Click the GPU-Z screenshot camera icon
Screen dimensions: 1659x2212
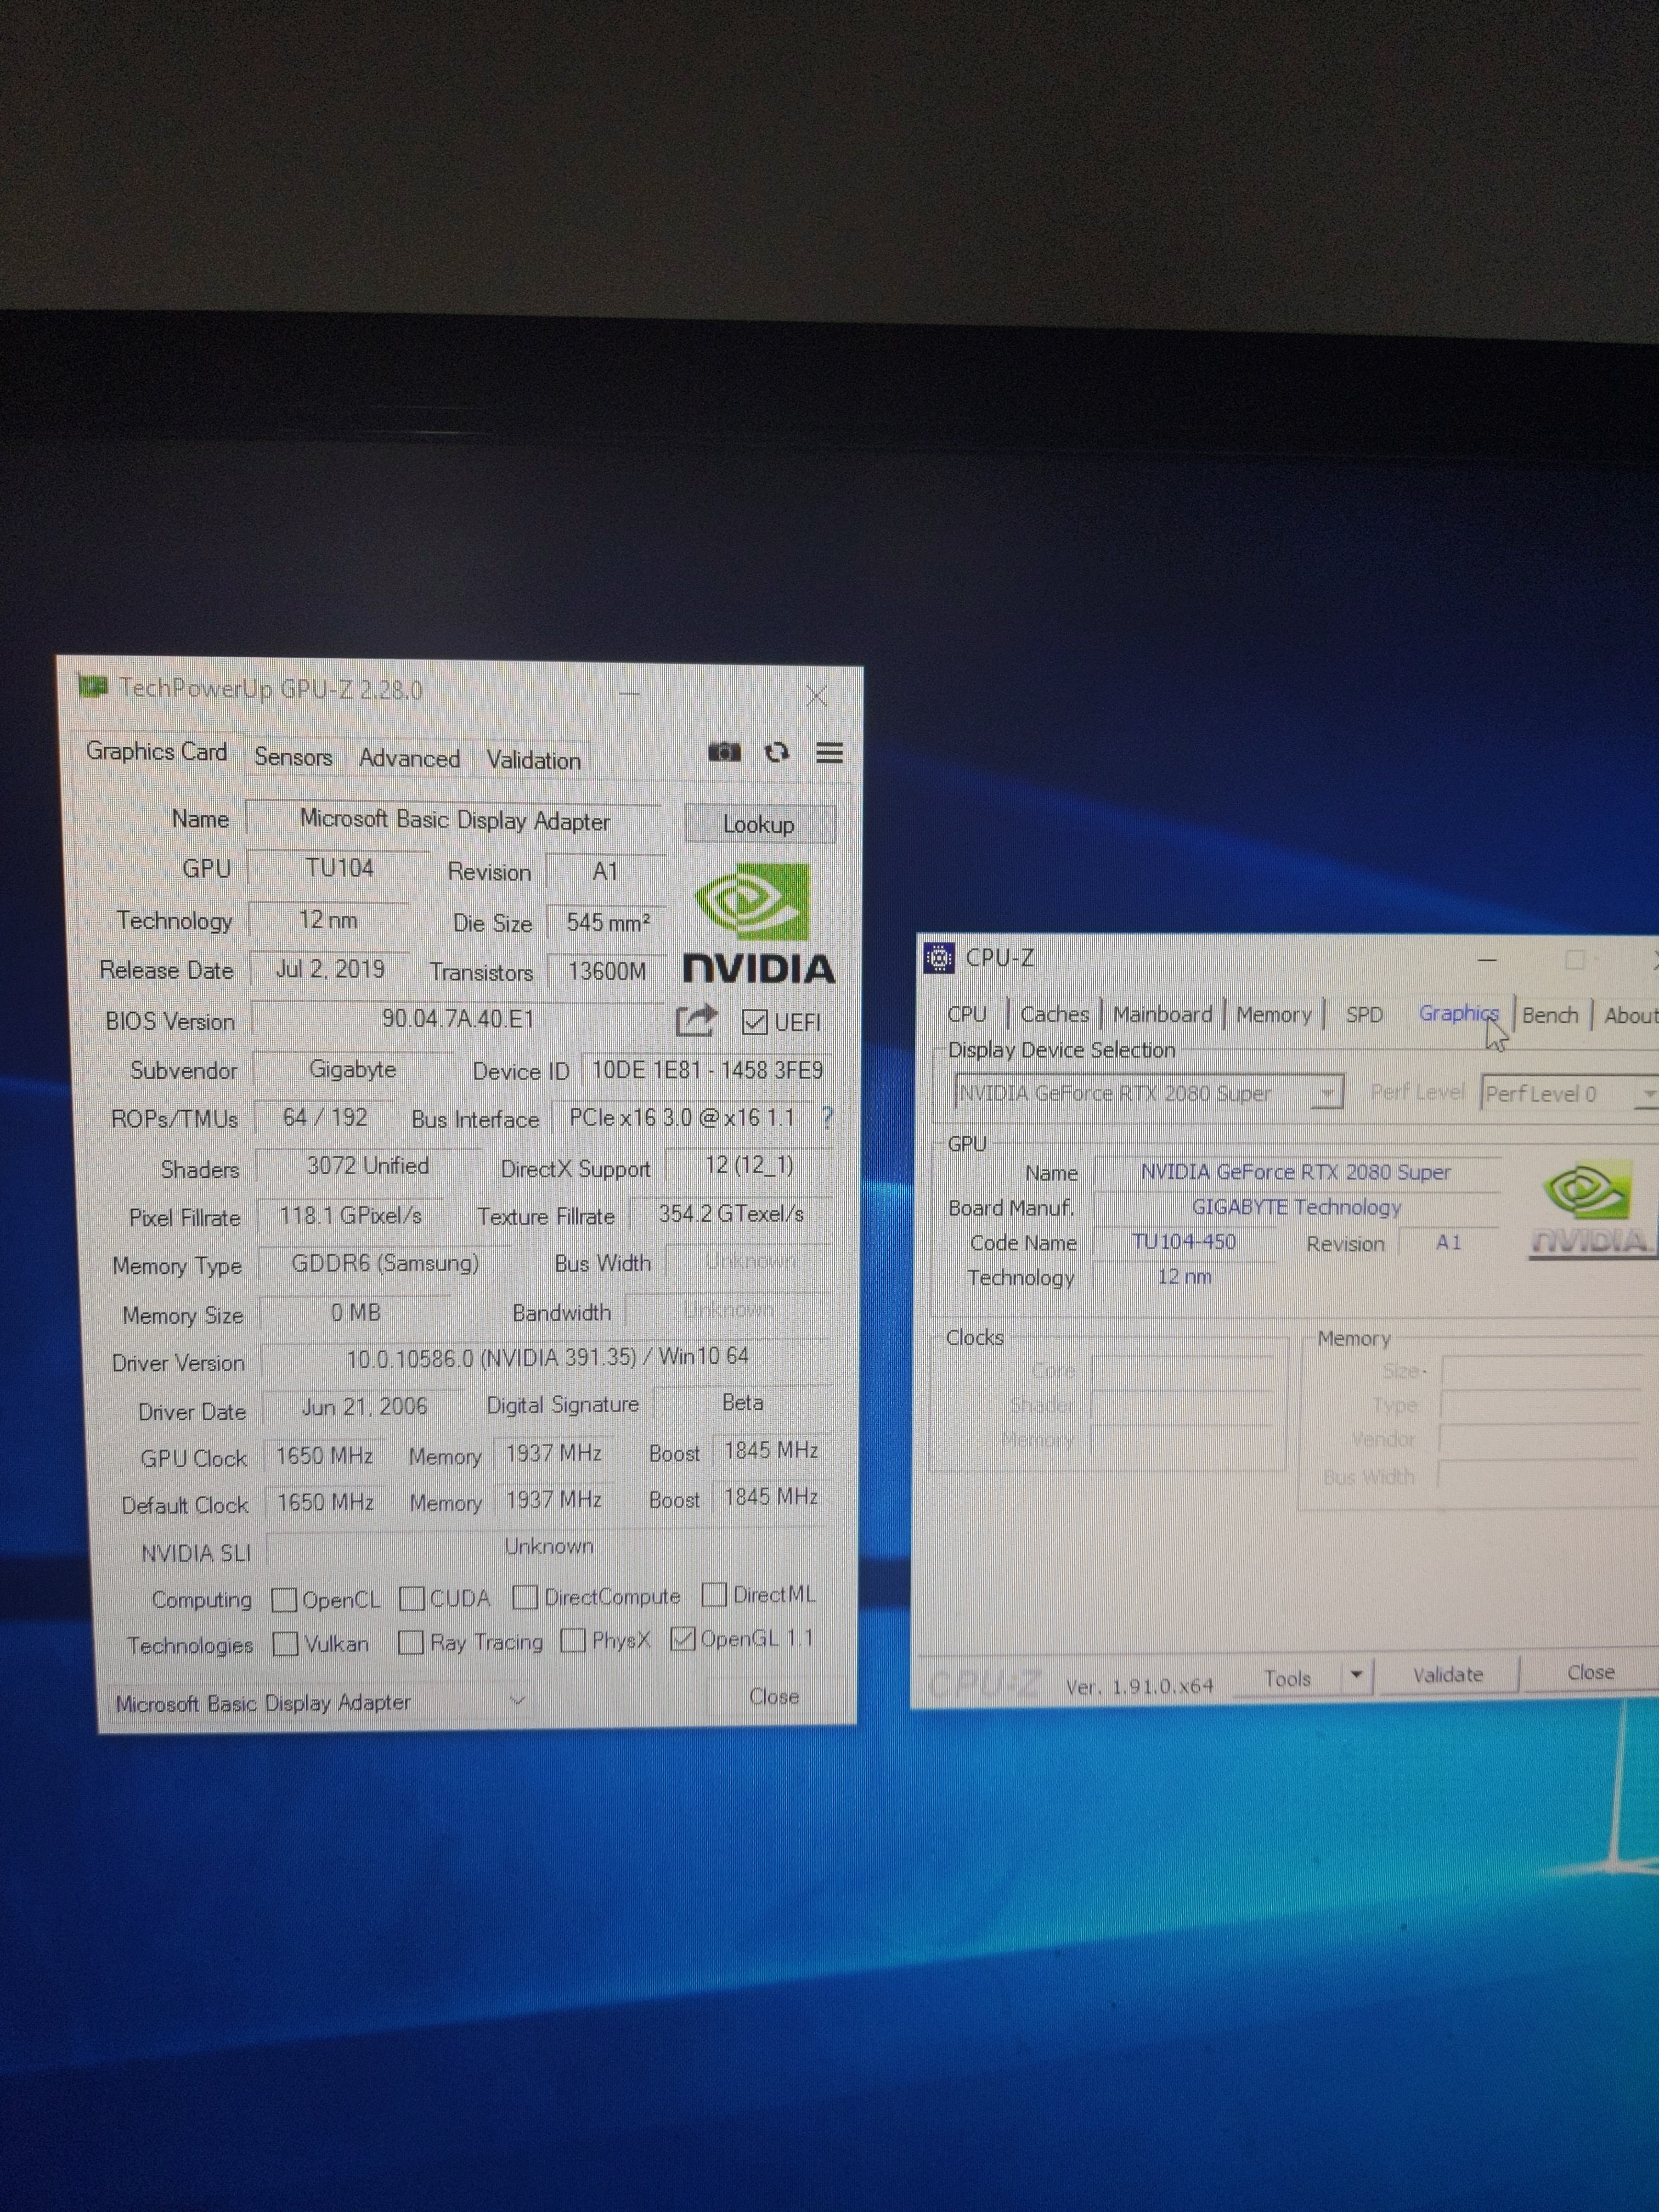click(x=724, y=752)
